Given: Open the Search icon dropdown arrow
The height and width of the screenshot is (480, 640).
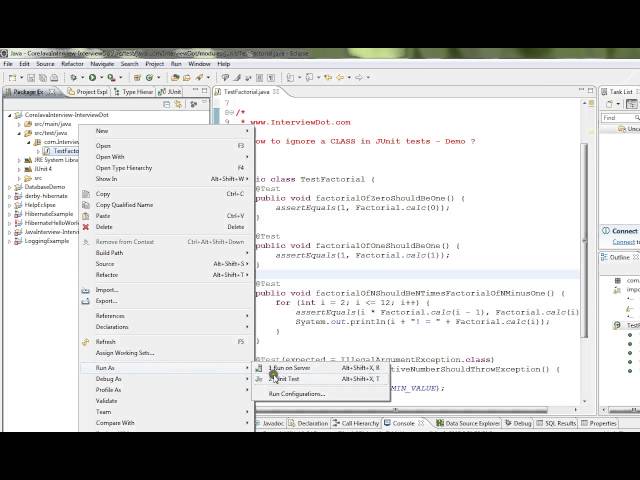Looking at the screenshot, I should [208, 78].
